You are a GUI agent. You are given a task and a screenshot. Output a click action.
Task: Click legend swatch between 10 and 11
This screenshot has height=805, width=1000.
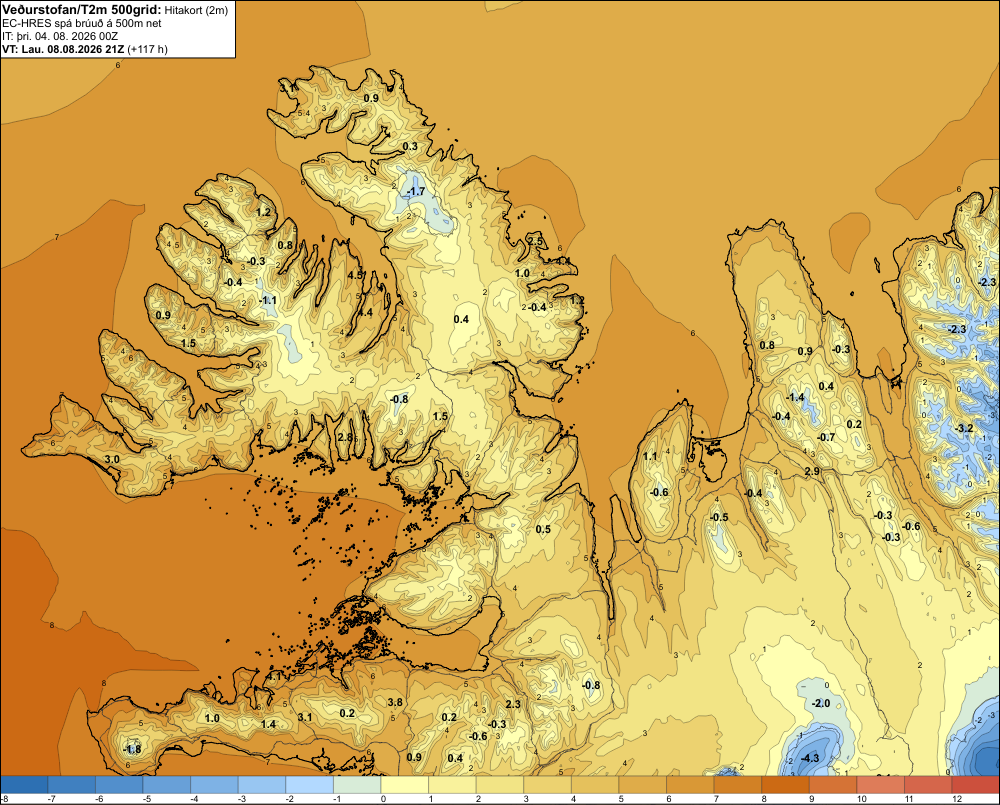coord(881,785)
